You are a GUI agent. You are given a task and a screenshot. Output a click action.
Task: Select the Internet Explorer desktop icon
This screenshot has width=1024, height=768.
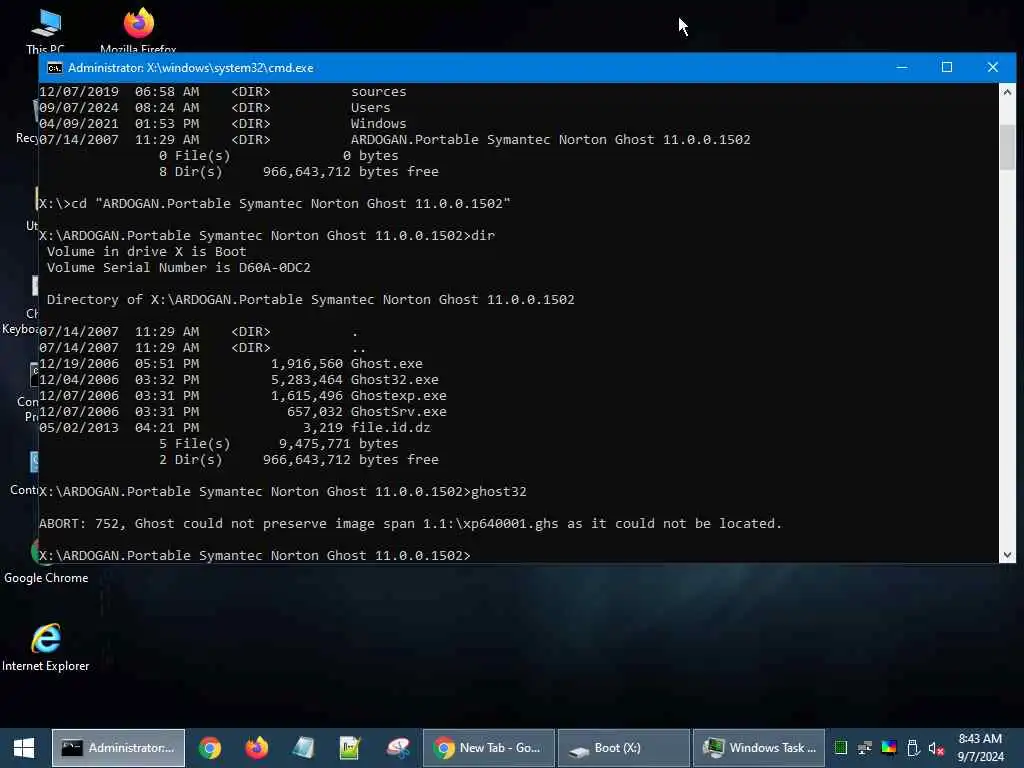coord(46,648)
